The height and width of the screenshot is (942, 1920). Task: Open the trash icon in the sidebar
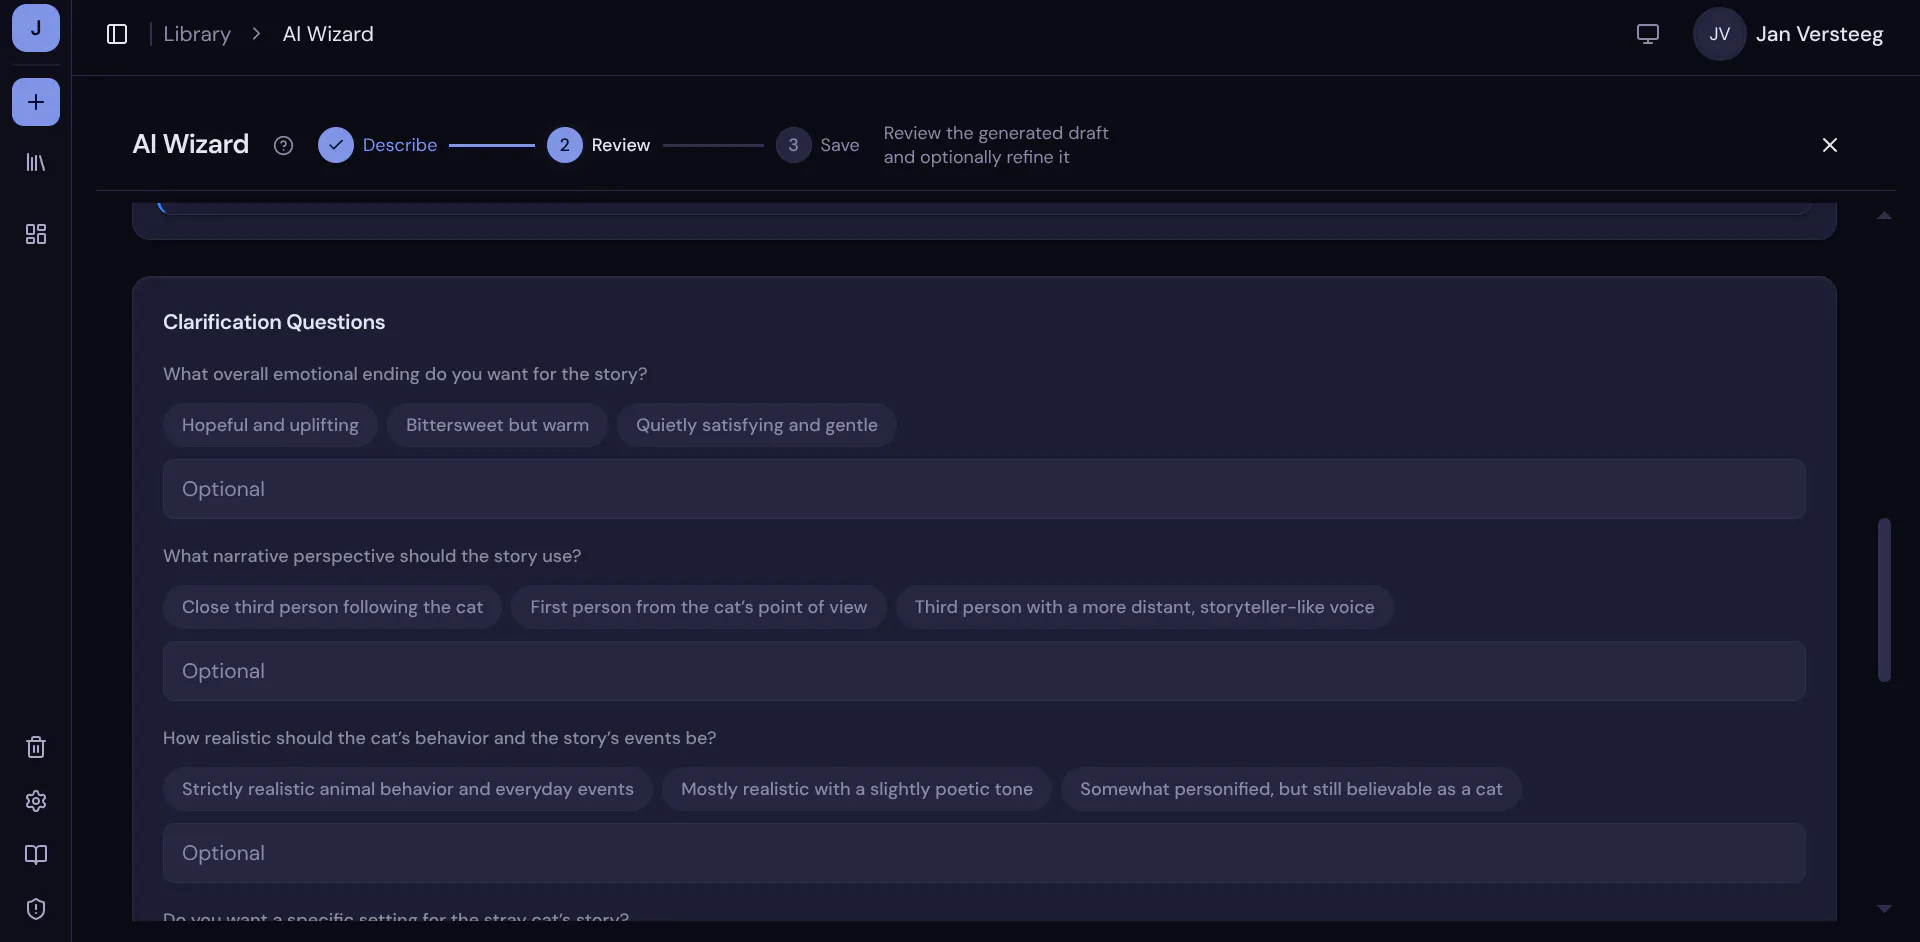(x=36, y=747)
